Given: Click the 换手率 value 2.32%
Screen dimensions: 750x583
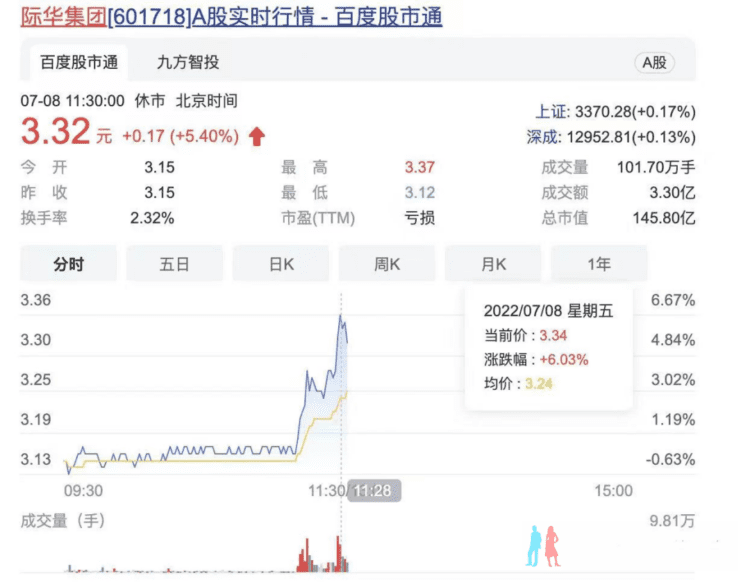Looking at the screenshot, I should point(152,218).
